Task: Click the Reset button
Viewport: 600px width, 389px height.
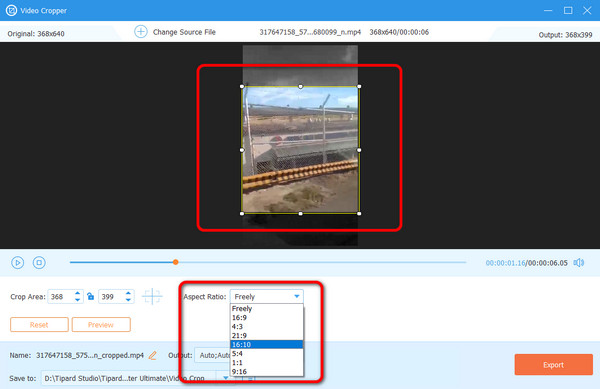Action: [39, 325]
